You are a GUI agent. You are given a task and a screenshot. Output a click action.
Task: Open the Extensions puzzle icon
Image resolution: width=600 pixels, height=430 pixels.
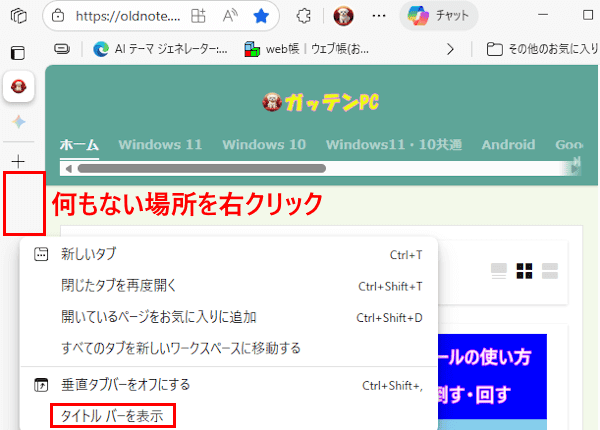(303, 16)
